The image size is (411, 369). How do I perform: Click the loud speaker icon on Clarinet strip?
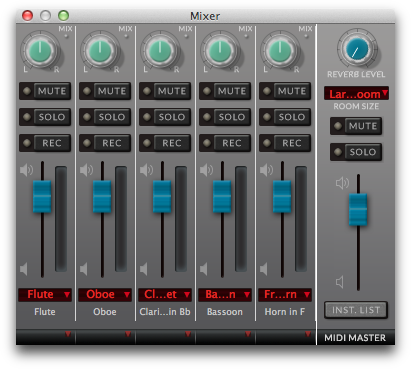point(146,170)
